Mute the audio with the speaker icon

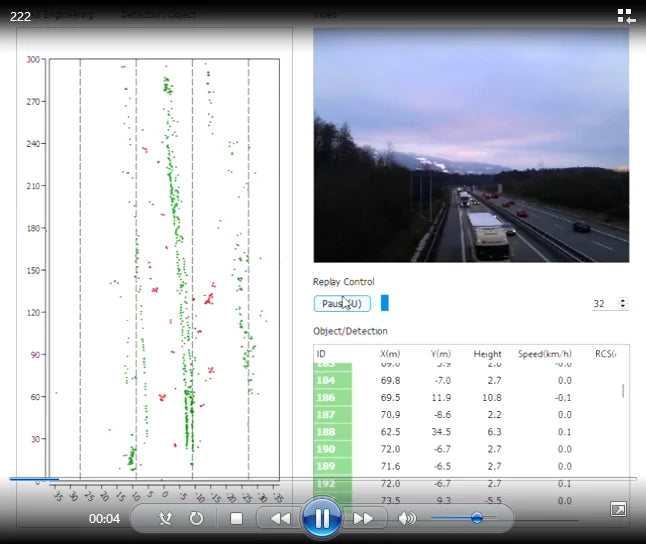(x=406, y=518)
